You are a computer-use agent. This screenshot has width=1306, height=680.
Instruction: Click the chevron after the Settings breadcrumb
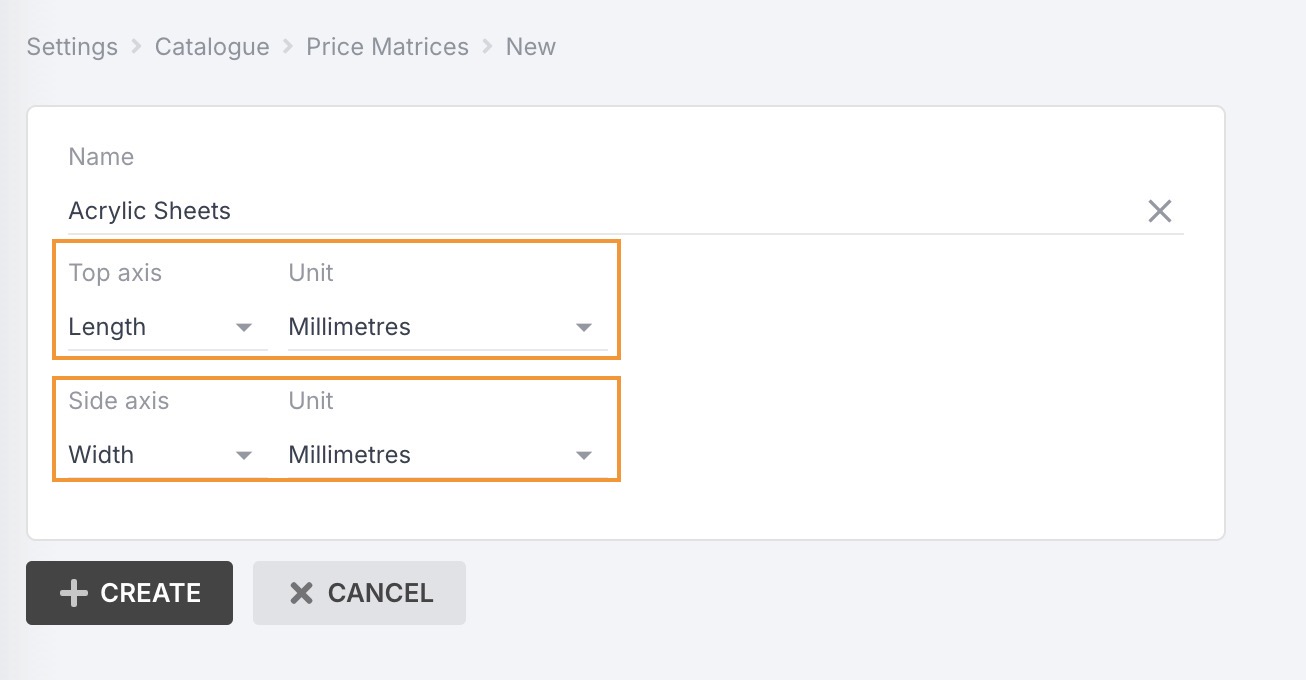[137, 47]
